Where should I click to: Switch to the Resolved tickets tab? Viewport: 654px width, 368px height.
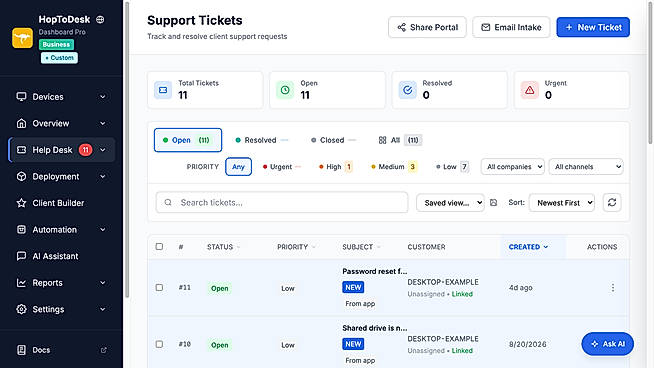pos(262,140)
